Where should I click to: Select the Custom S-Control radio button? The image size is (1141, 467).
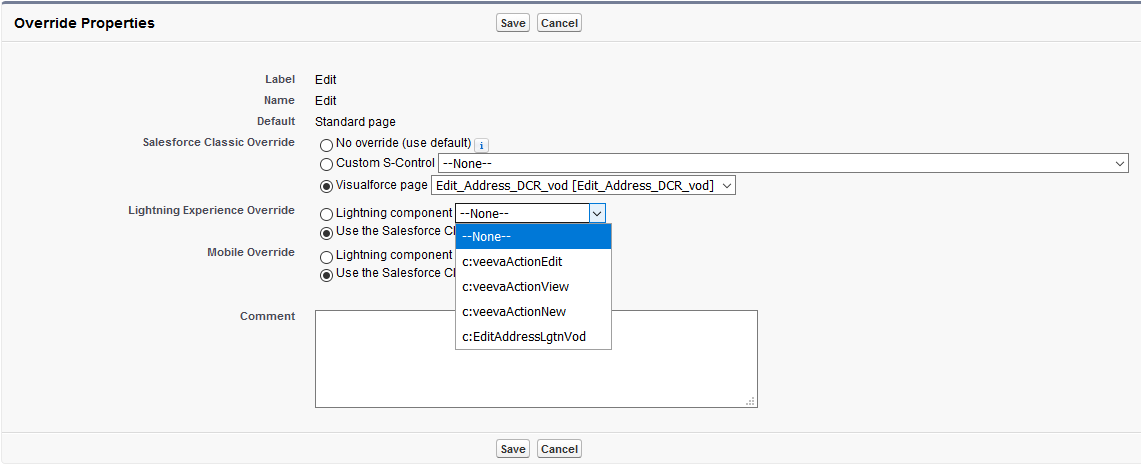tap(326, 164)
